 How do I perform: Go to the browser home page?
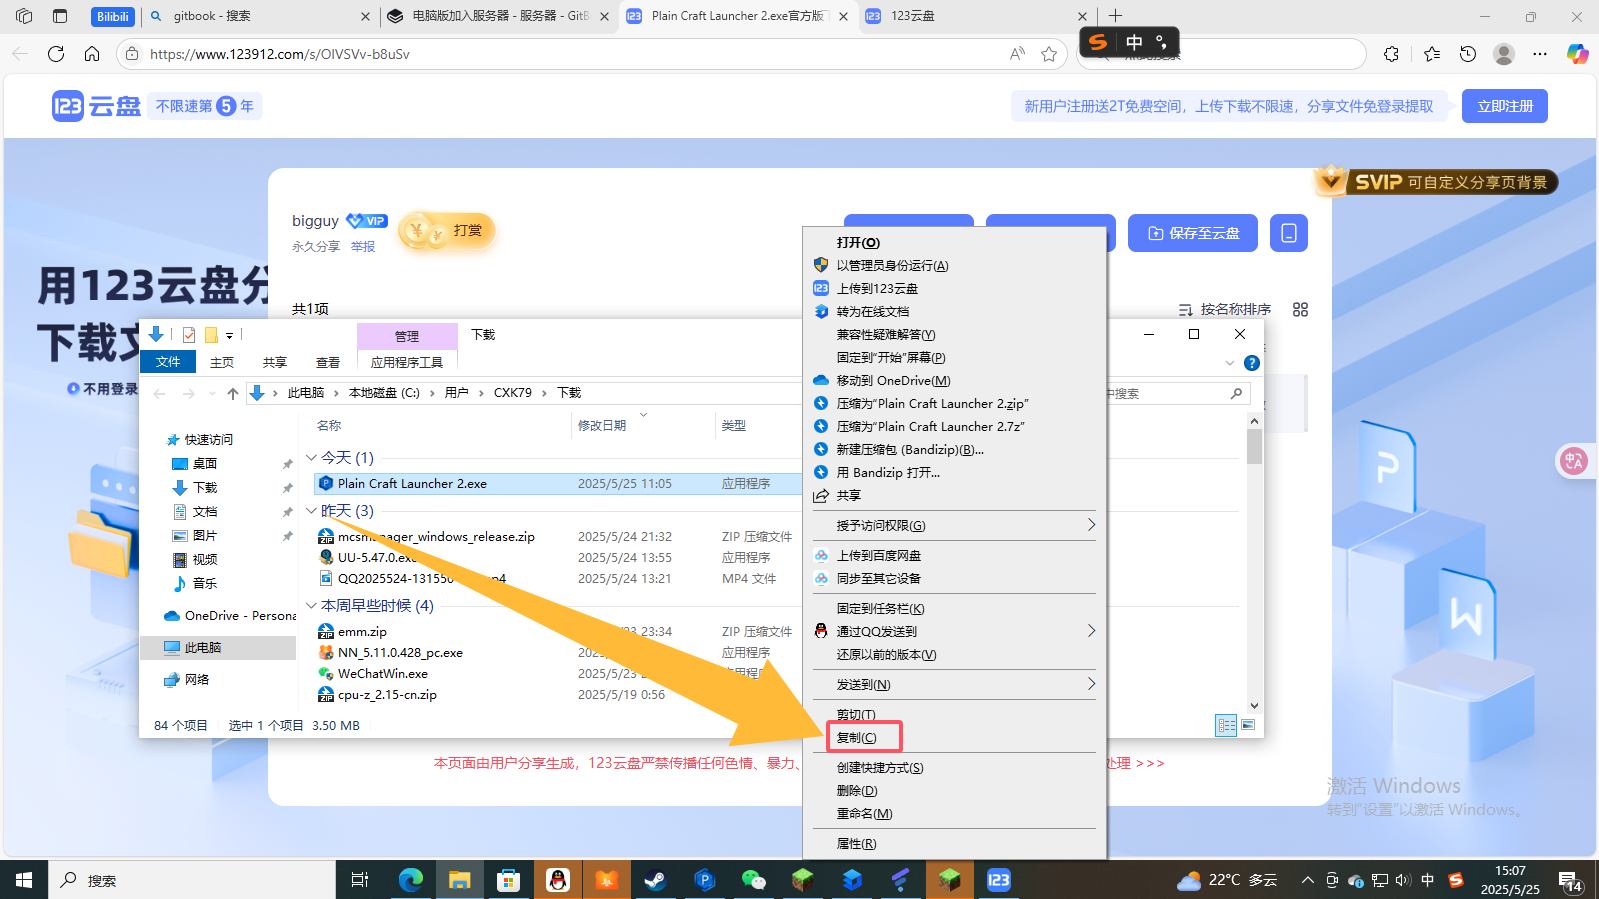(x=92, y=54)
